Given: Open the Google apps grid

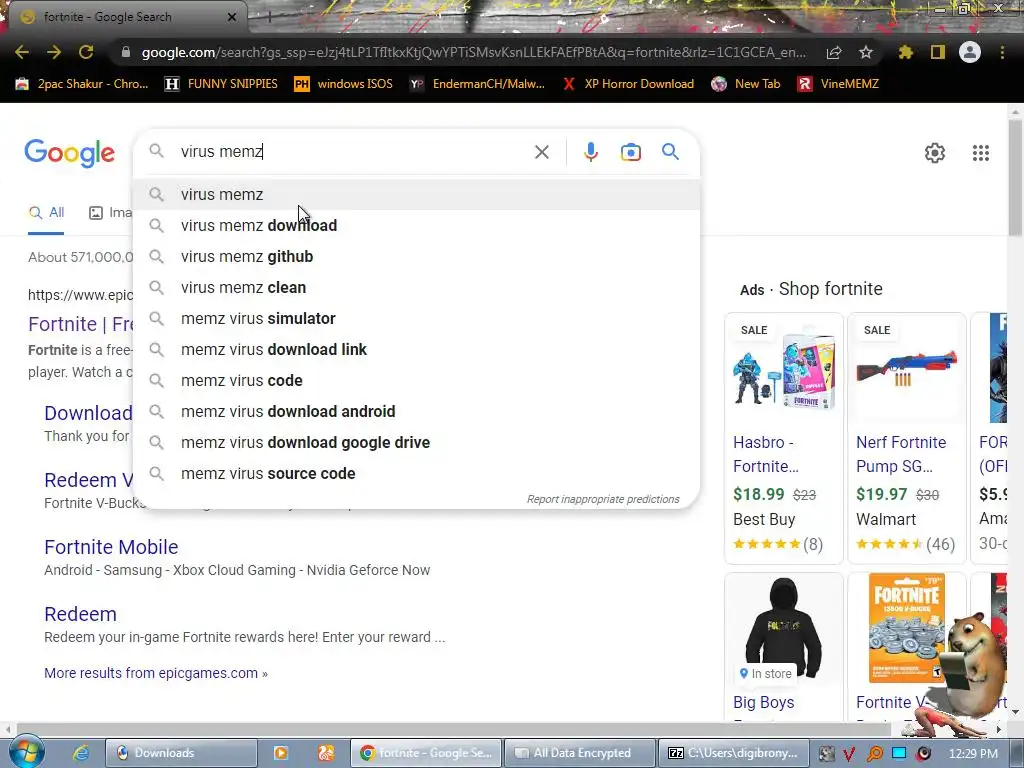Looking at the screenshot, I should click(980, 153).
